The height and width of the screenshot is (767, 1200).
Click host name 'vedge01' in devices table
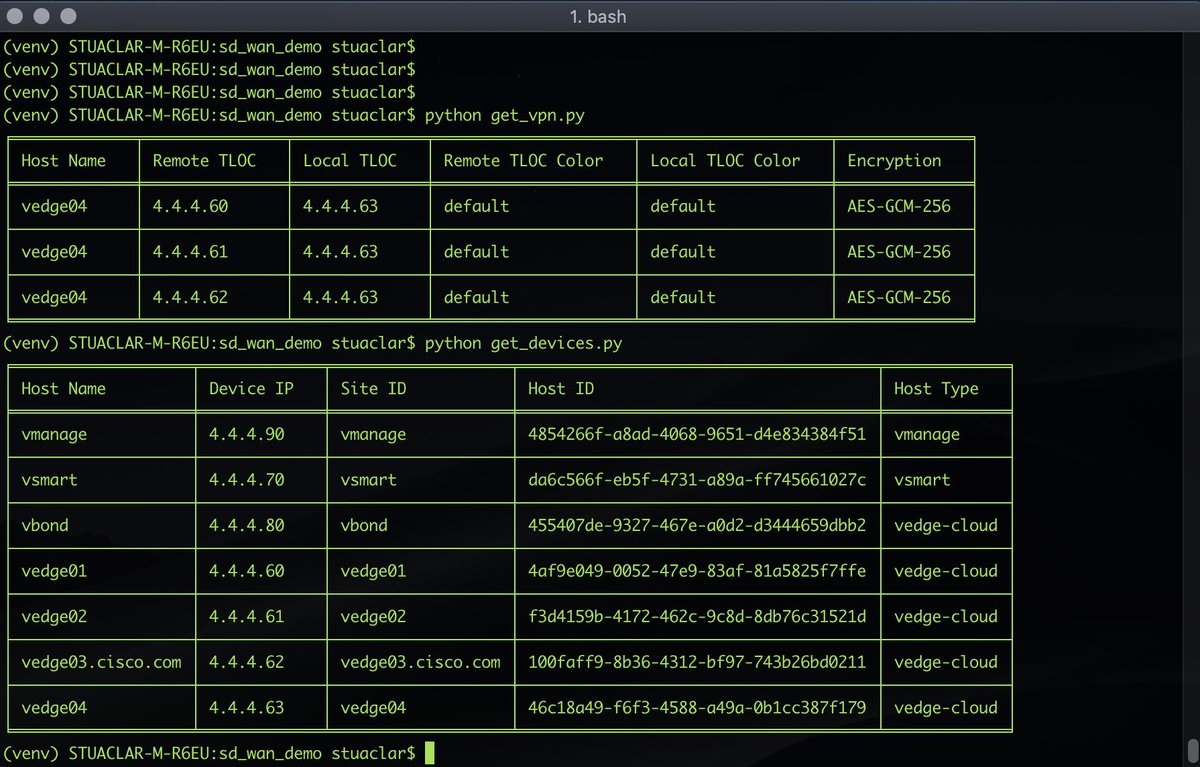54,570
